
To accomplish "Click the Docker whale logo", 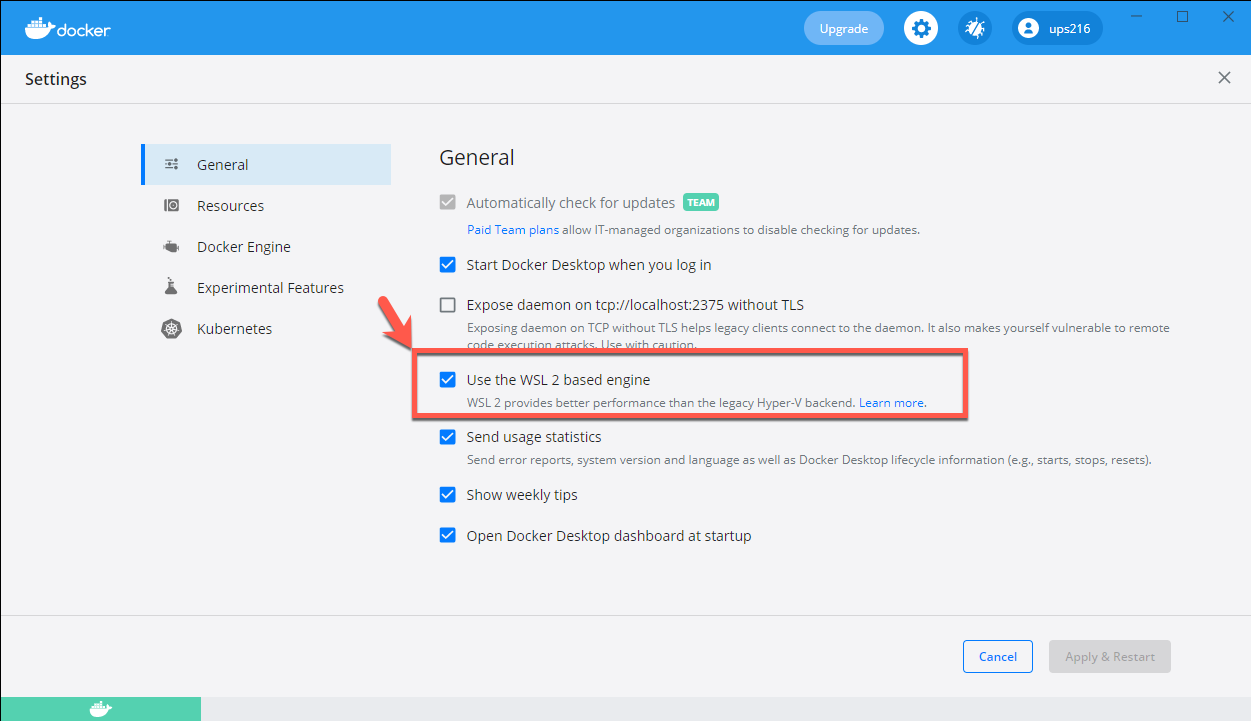I will pos(40,27).
